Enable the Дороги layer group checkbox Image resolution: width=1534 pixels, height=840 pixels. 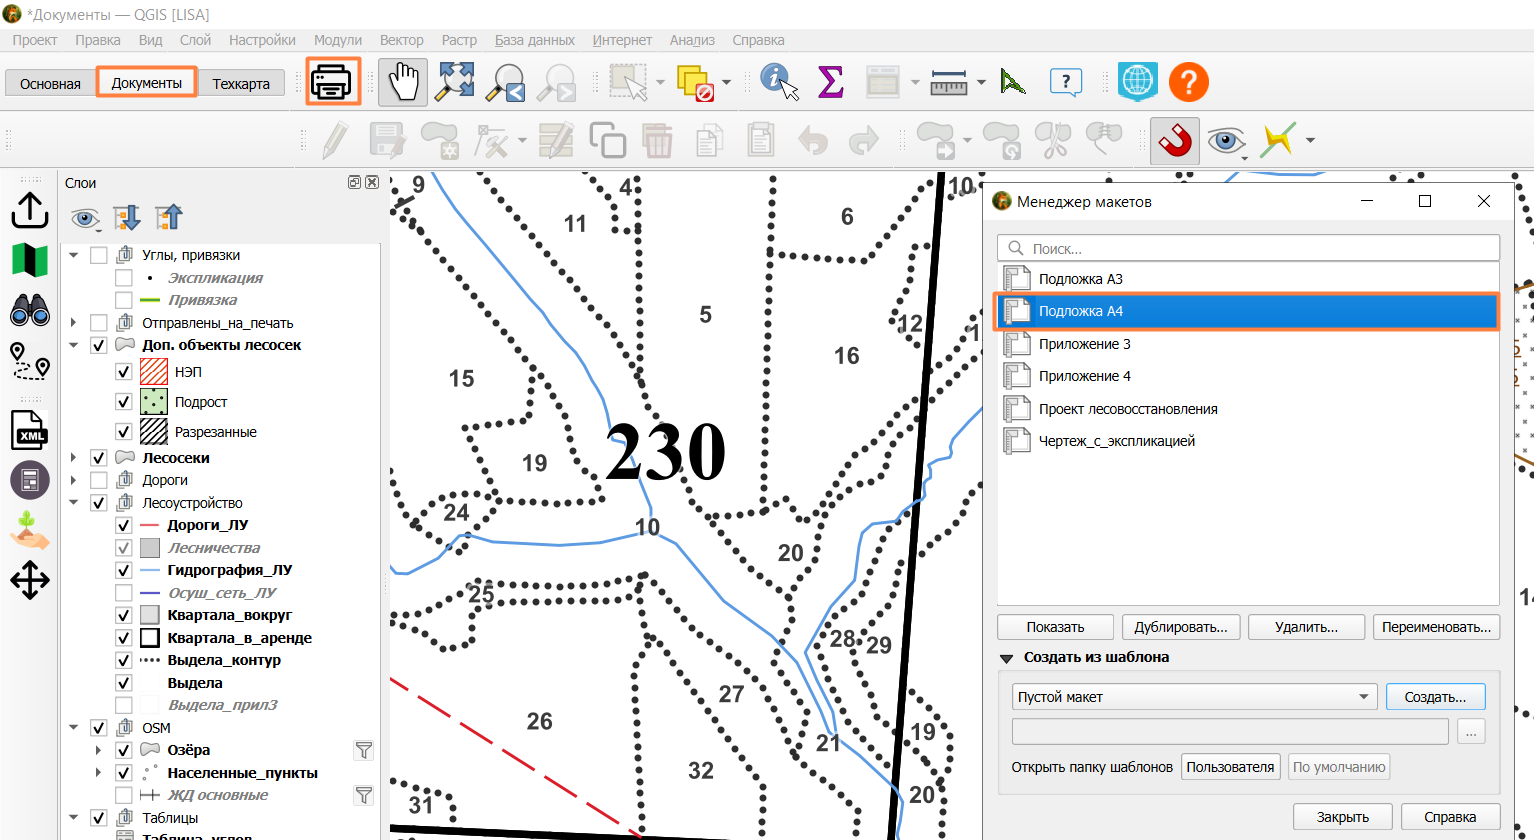99,480
